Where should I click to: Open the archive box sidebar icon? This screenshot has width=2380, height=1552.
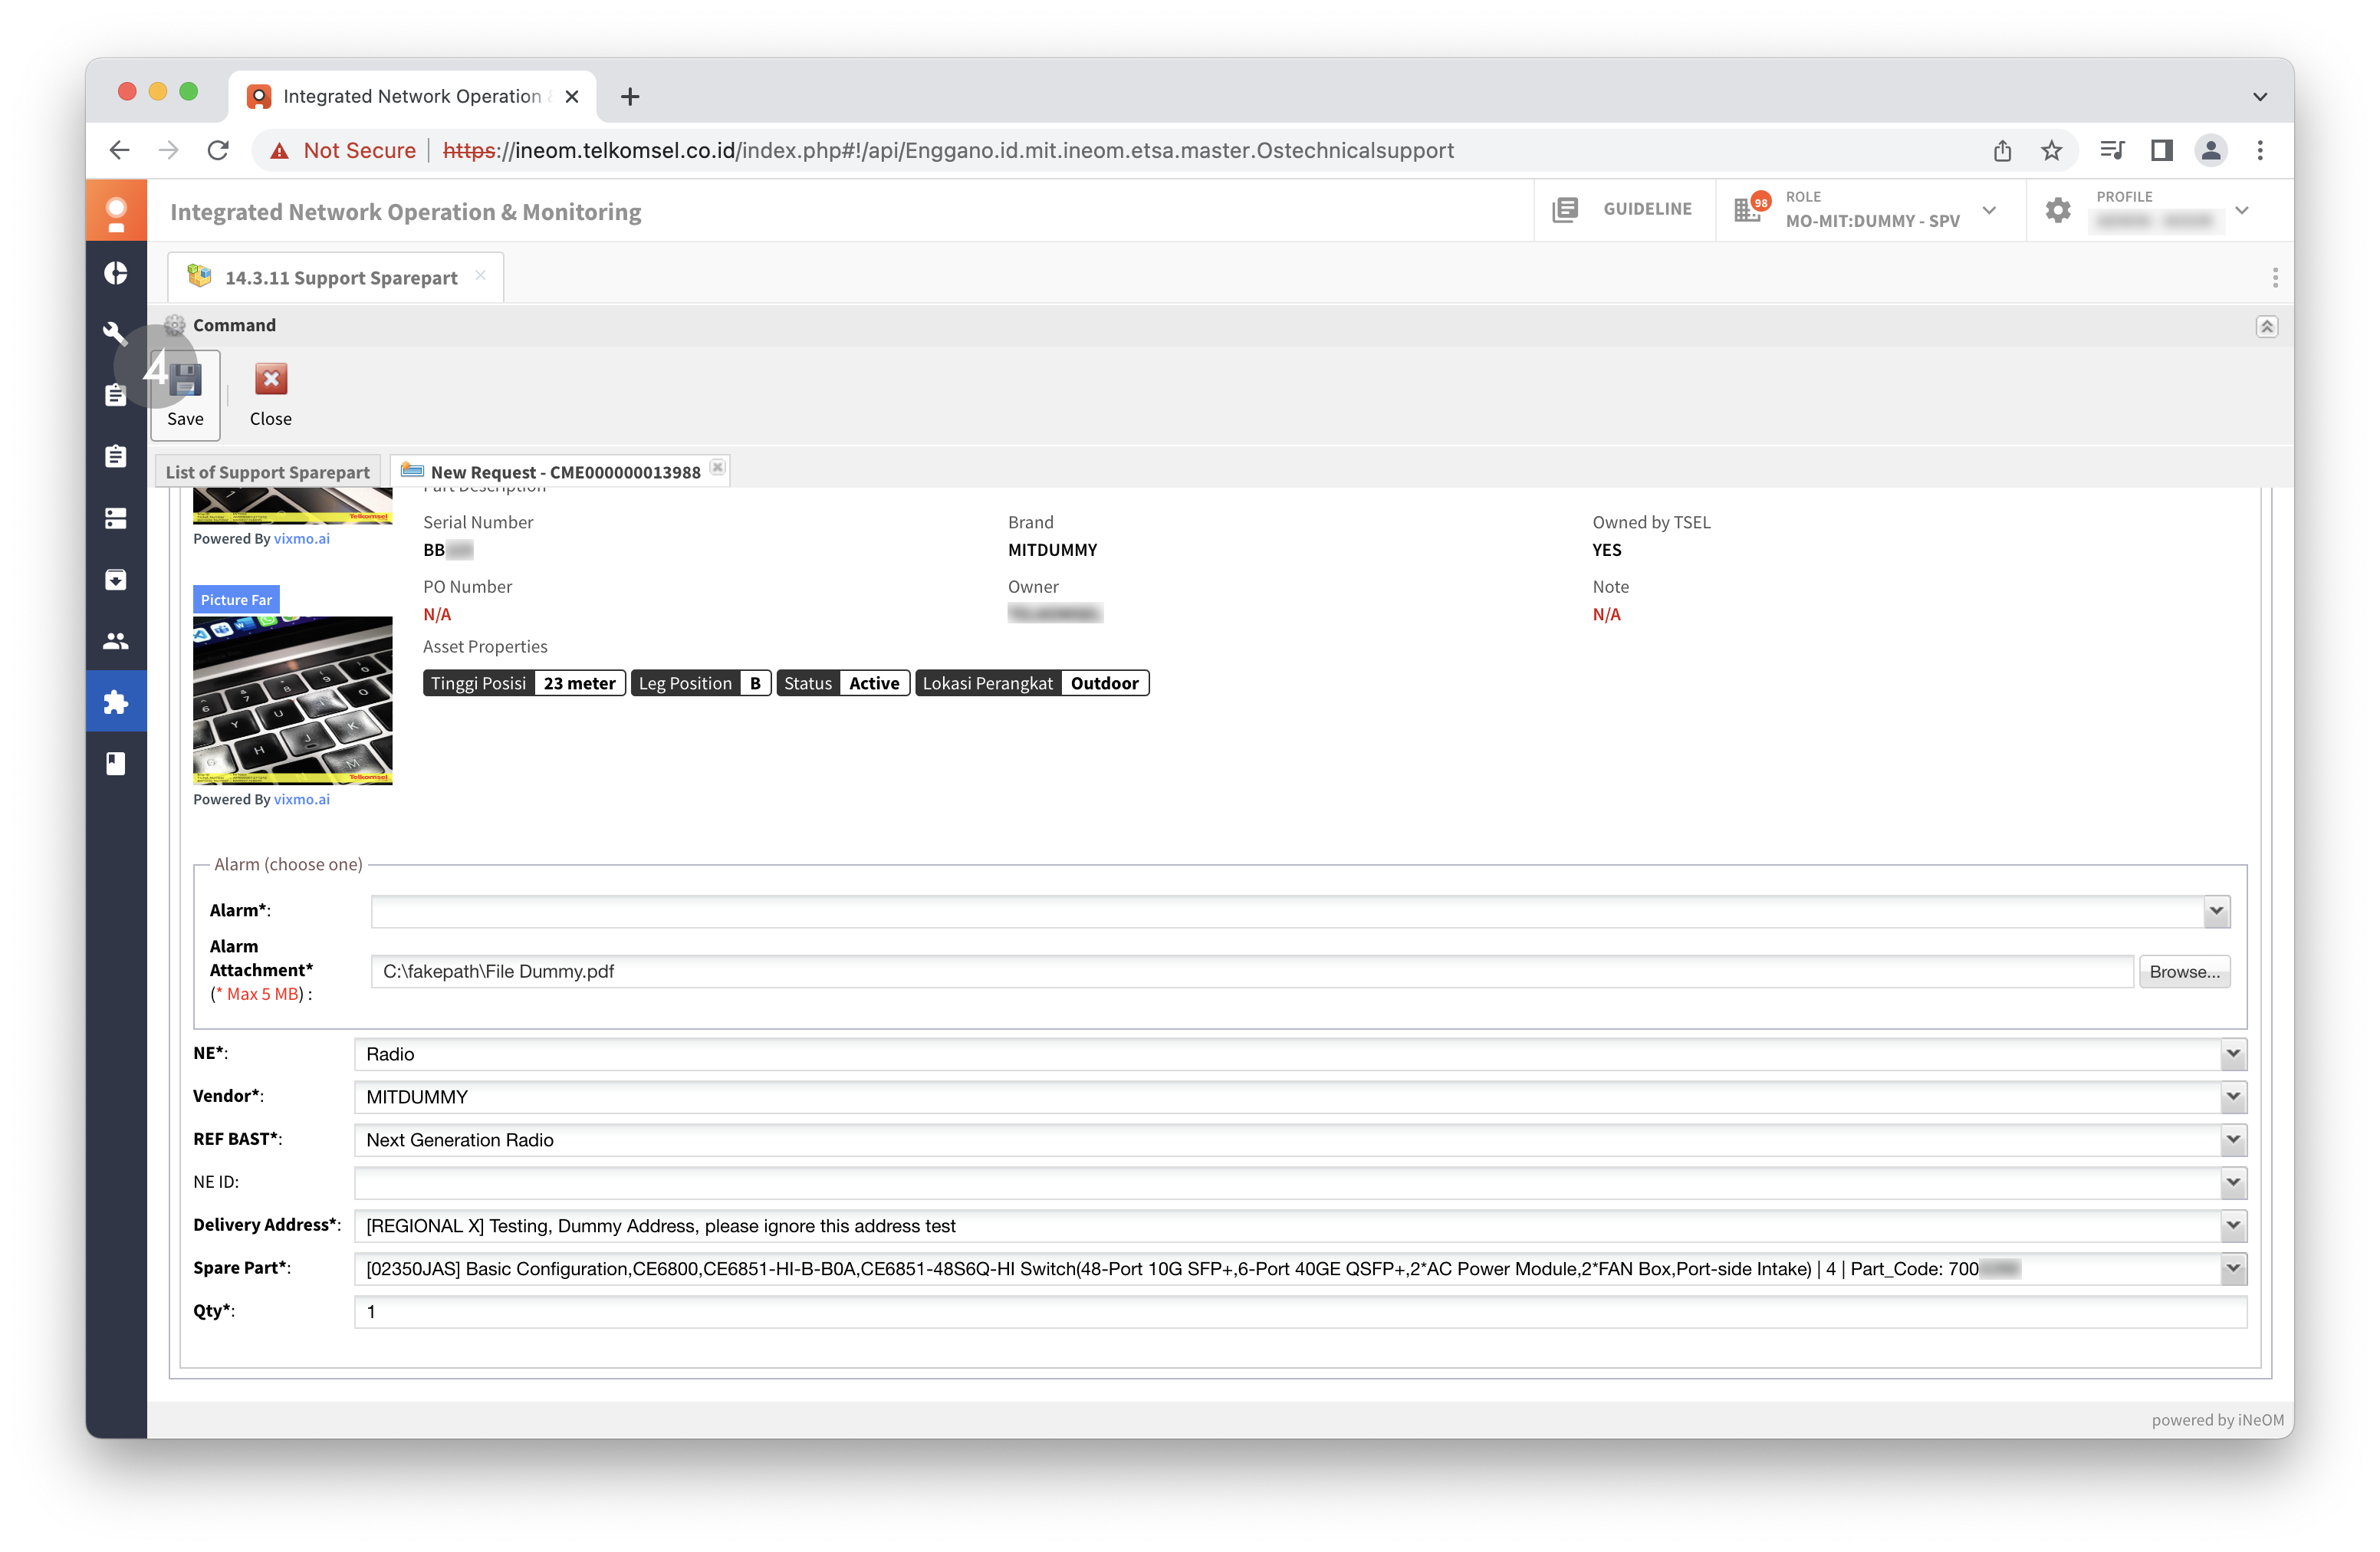tap(116, 580)
